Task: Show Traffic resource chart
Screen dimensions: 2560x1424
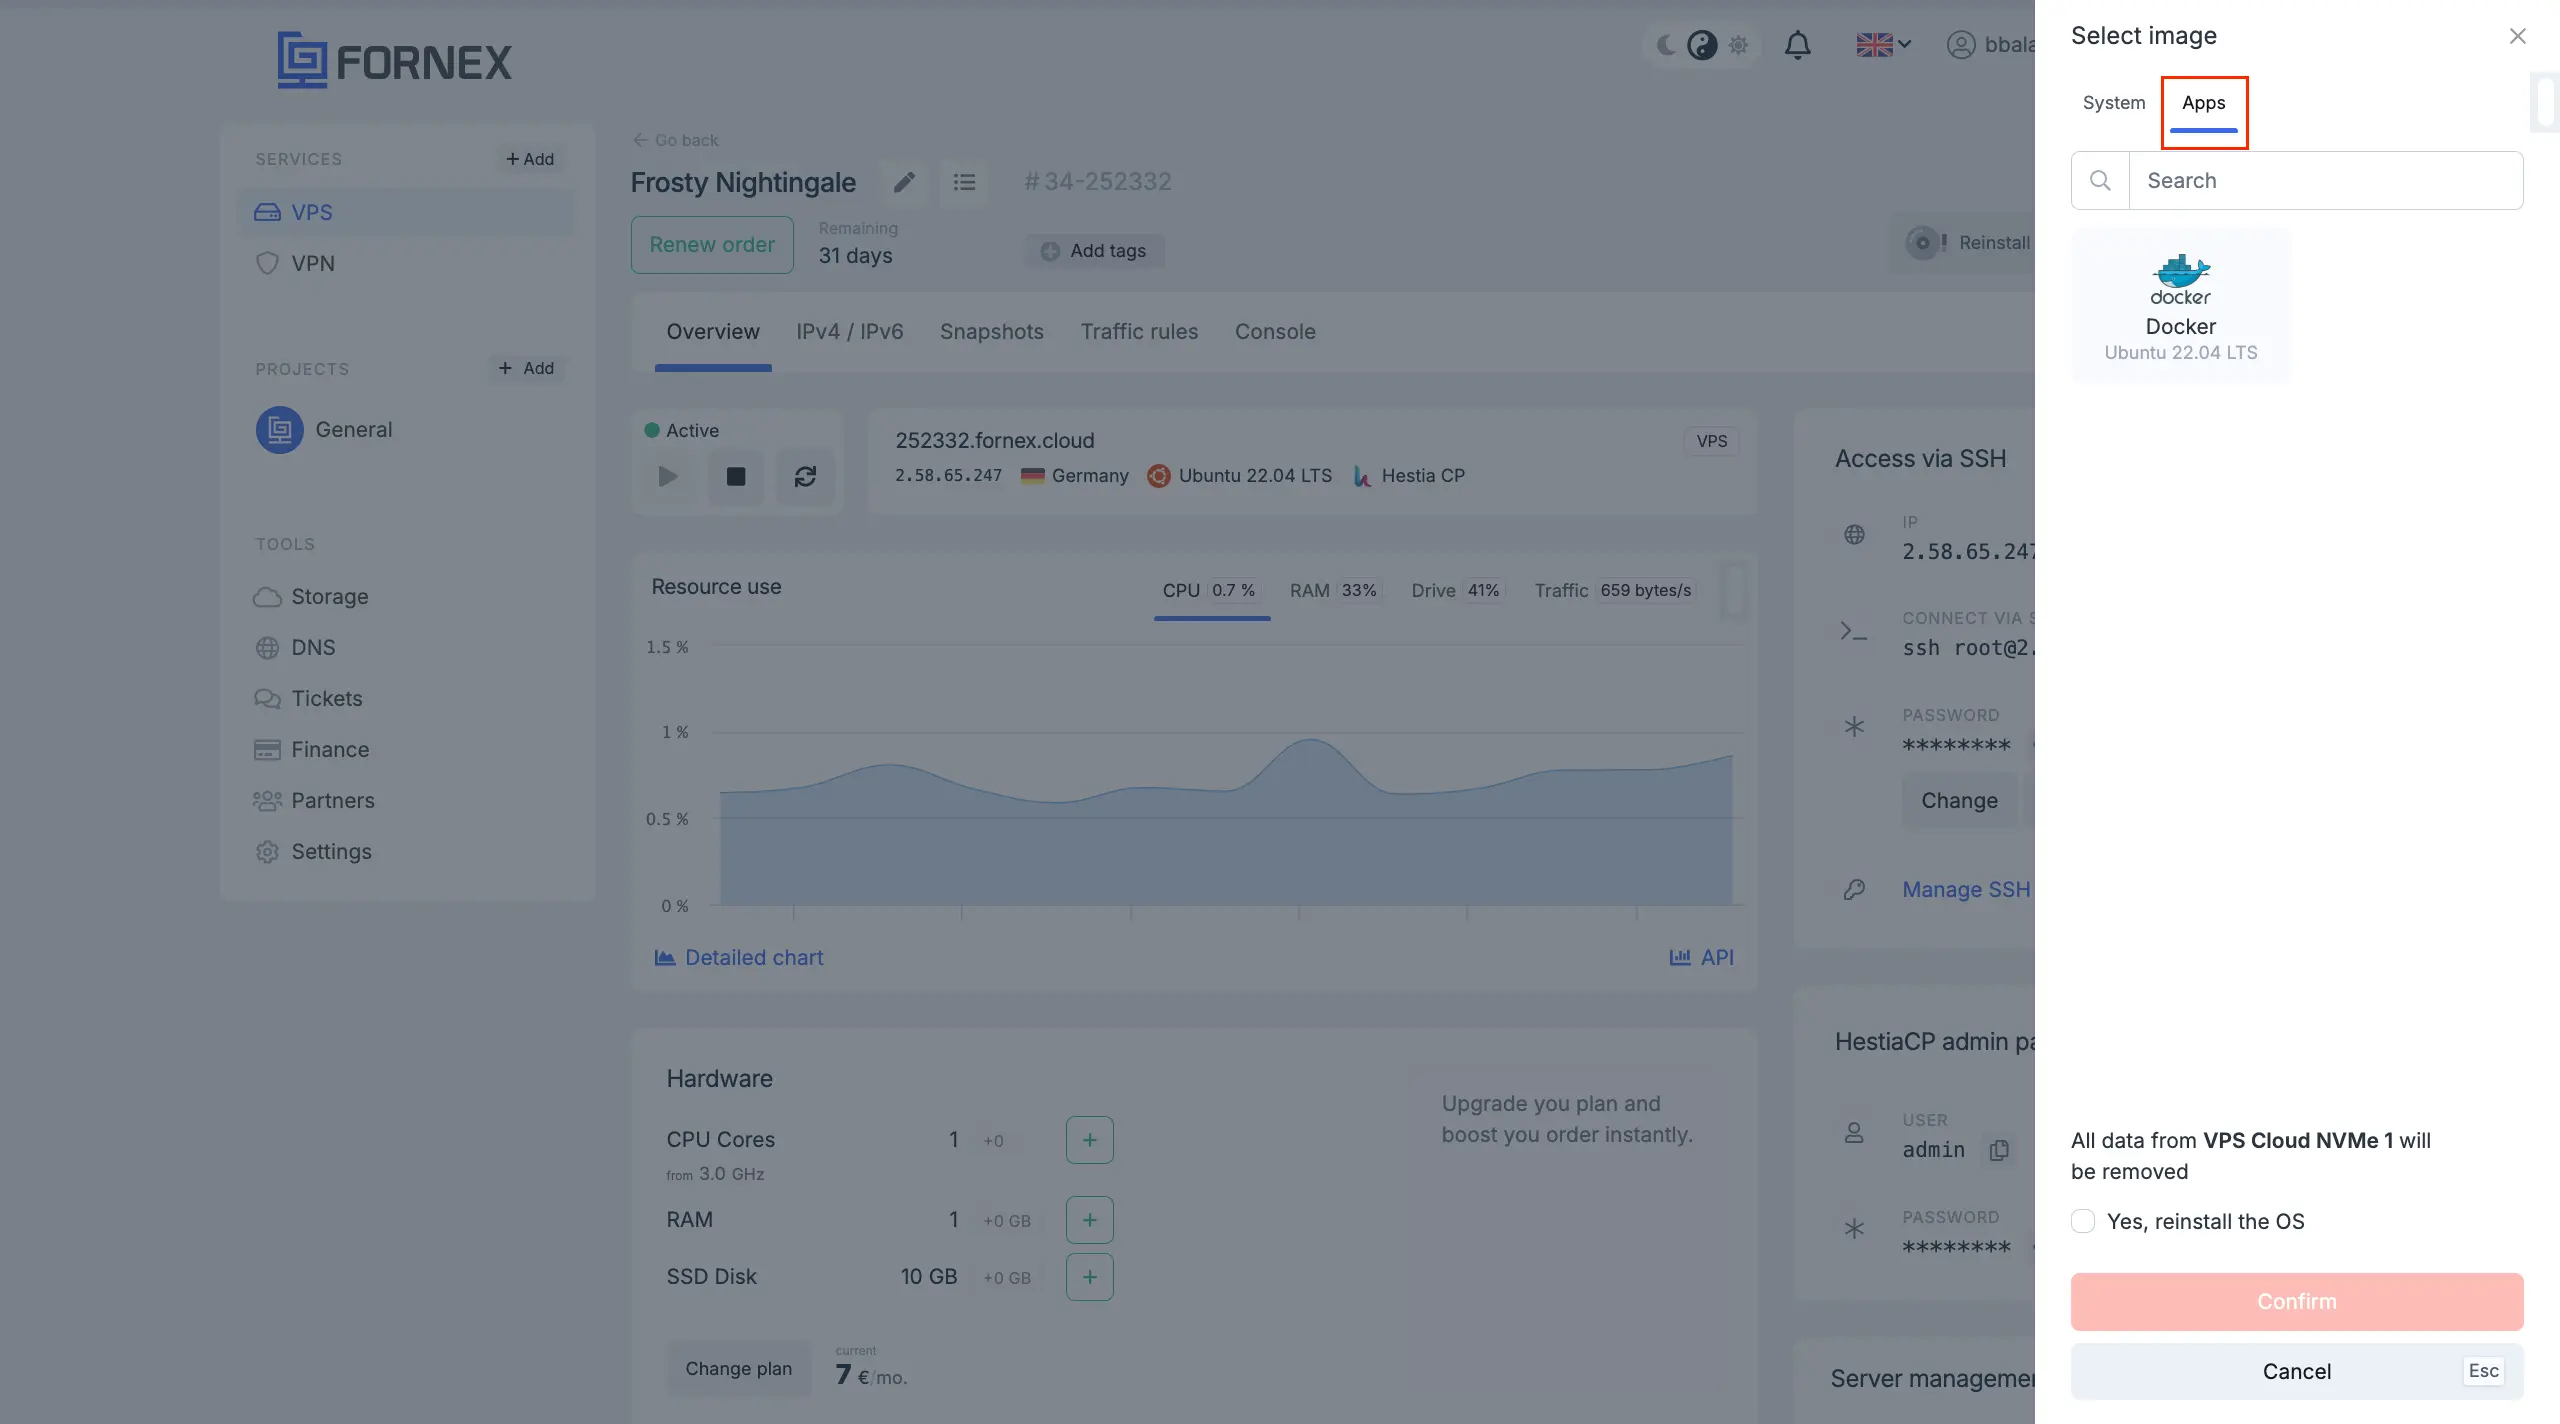Action: point(1615,591)
